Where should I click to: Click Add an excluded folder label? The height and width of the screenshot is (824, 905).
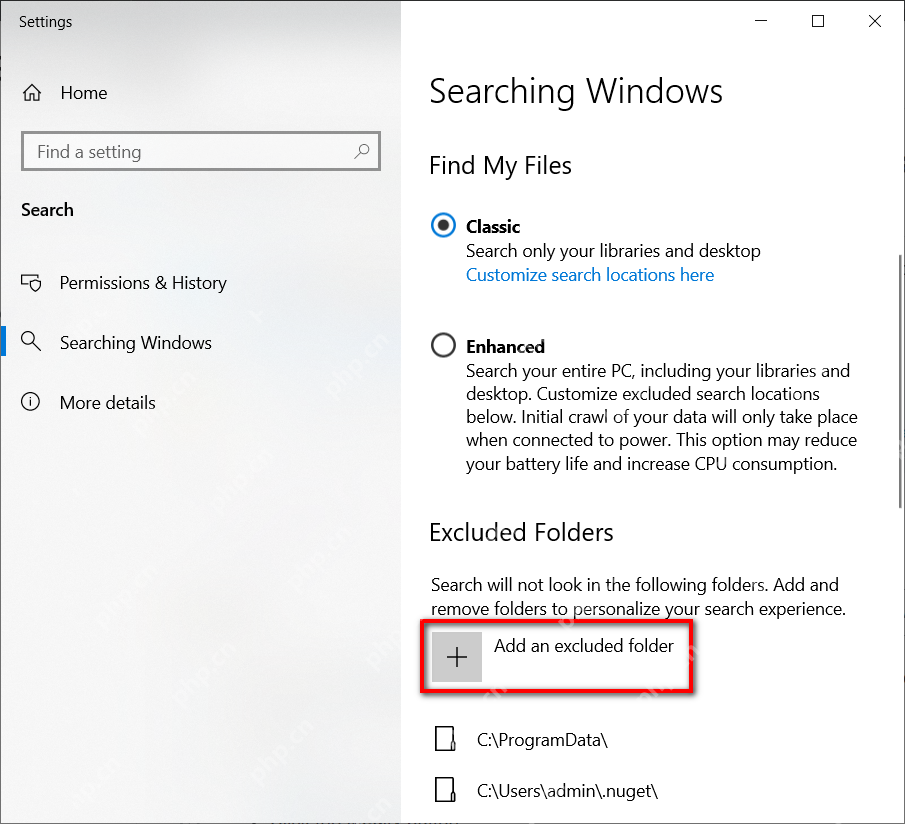pos(584,646)
